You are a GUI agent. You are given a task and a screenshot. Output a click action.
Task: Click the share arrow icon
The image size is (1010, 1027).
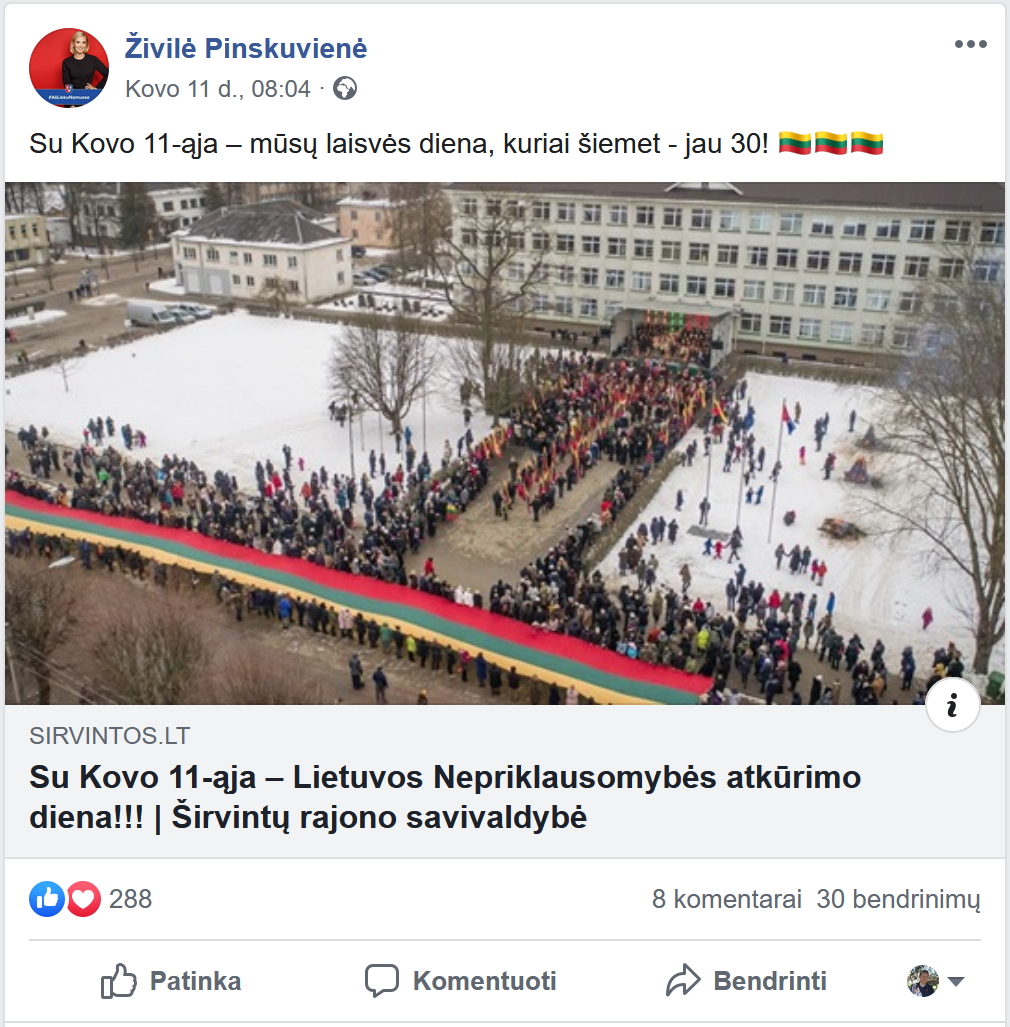pyautogui.click(x=683, y=980)
